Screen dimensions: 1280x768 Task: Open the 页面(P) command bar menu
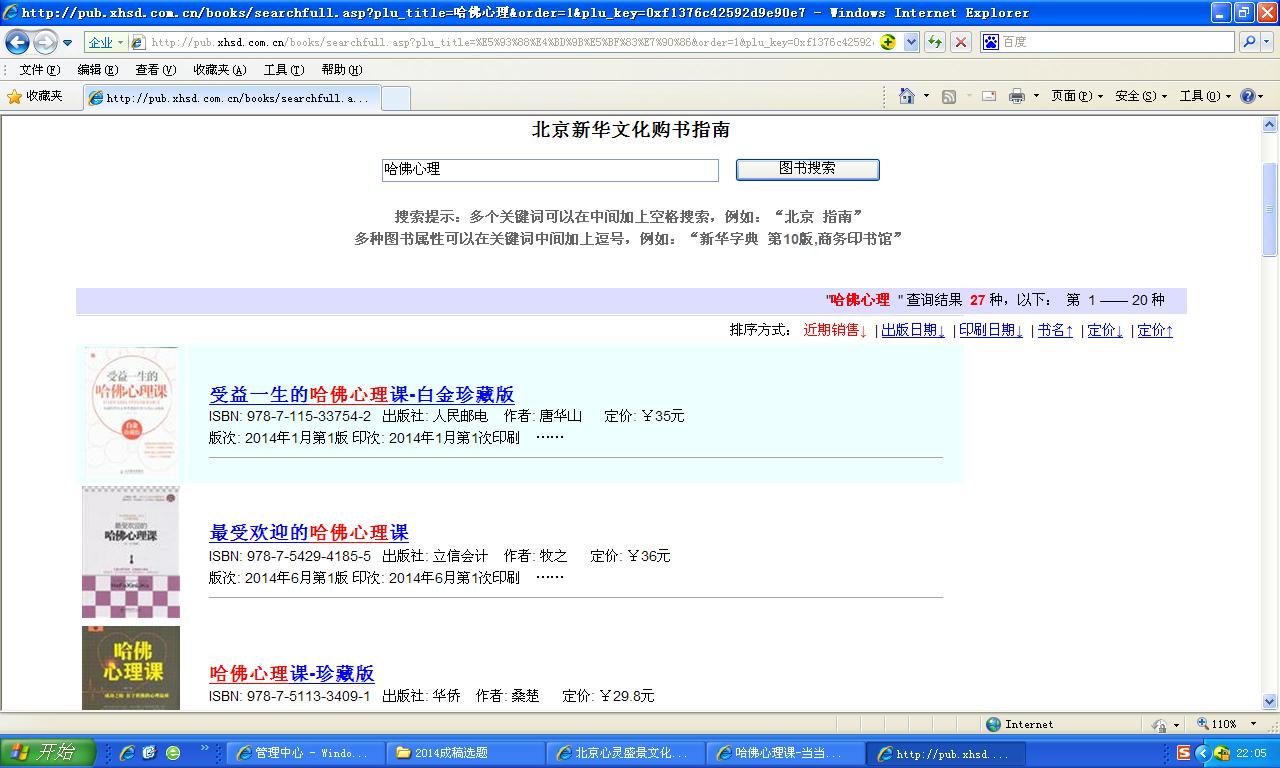(1077, 96)
